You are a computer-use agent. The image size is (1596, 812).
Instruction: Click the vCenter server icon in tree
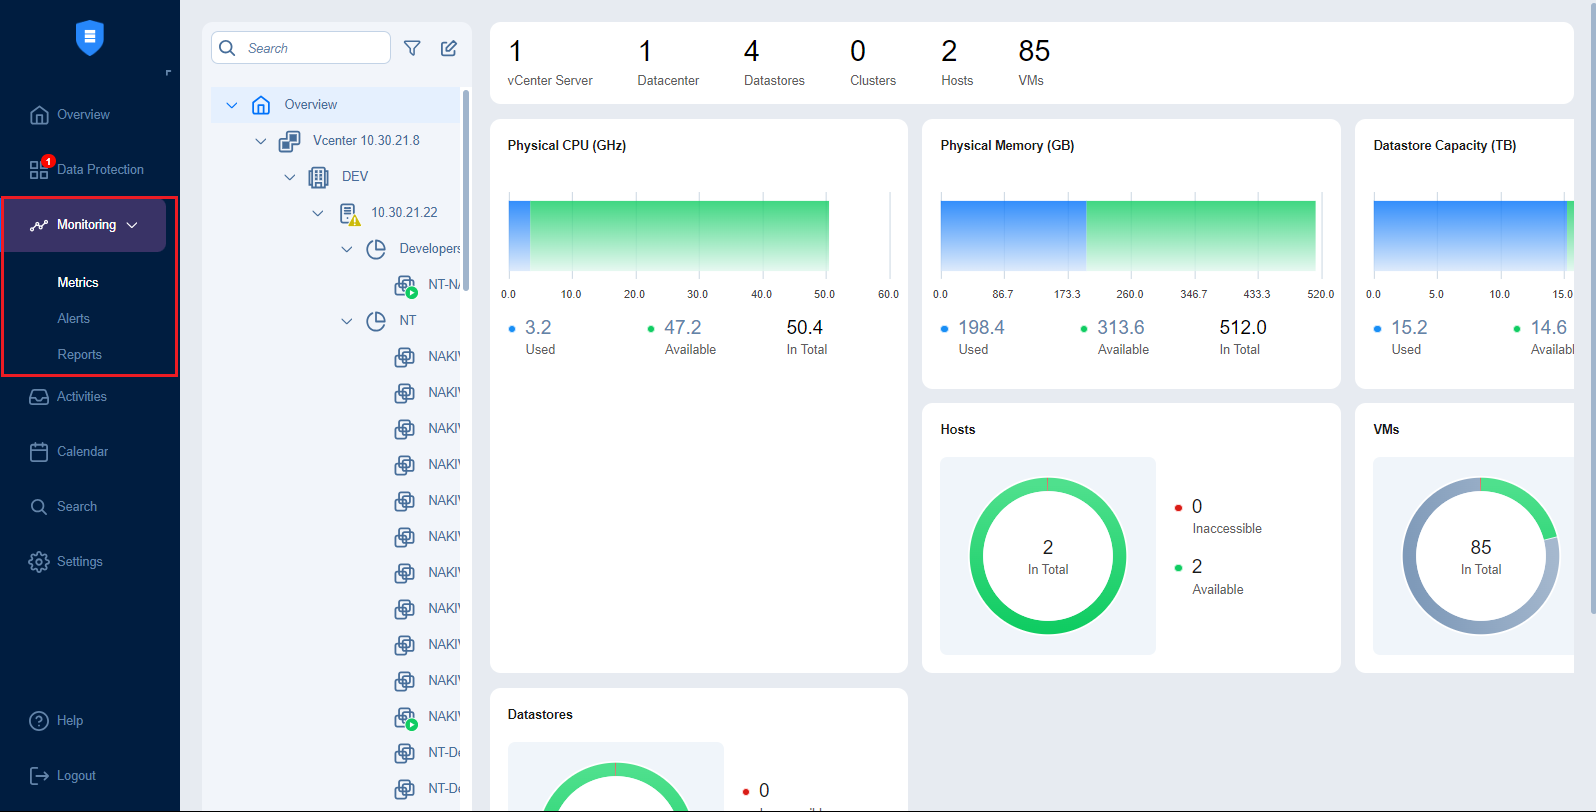click(290, 141)
